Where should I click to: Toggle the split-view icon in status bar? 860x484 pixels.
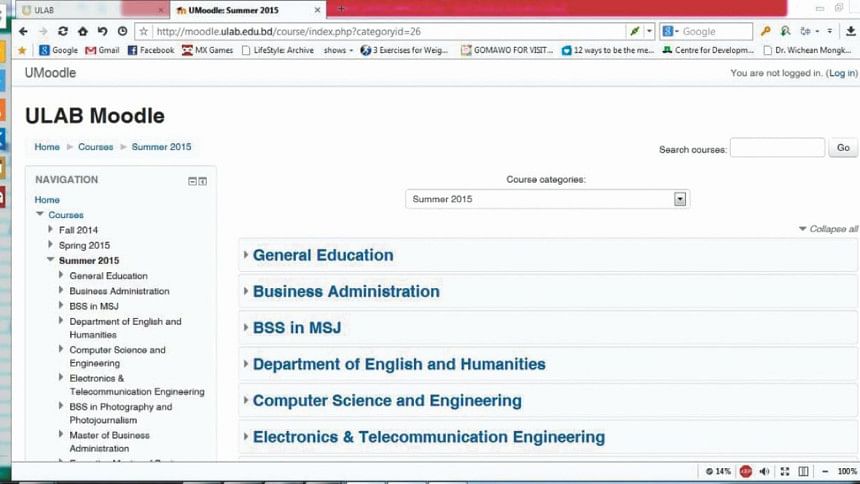[x=804, y=471]
